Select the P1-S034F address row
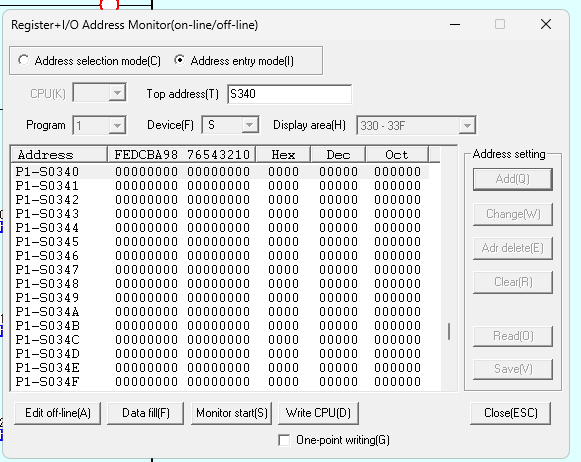 coord(221,382)
